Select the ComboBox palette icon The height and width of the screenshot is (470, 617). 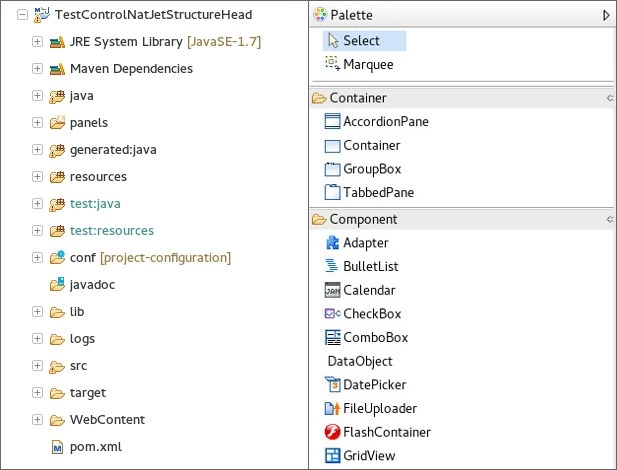(x=332, y=337)
